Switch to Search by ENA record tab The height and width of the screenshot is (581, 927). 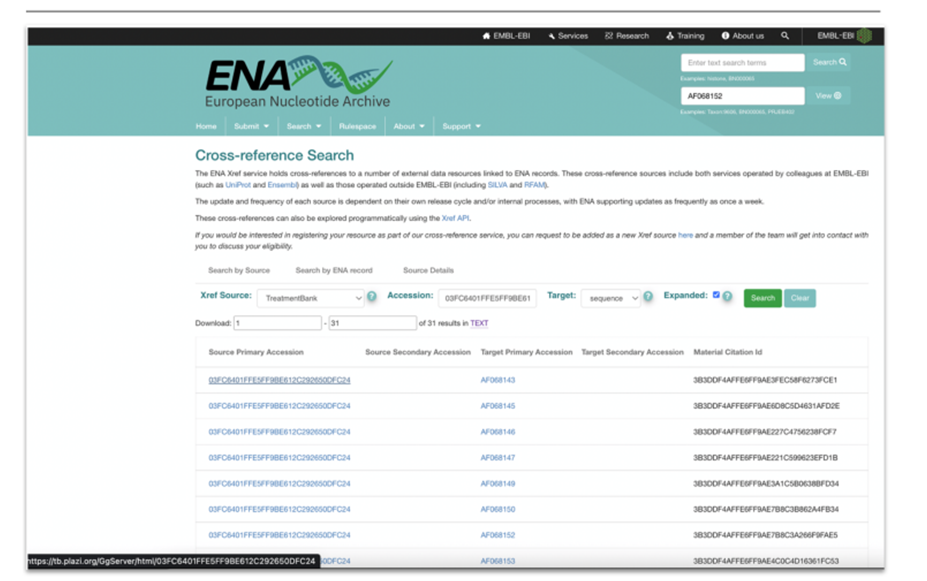point(334,271)
